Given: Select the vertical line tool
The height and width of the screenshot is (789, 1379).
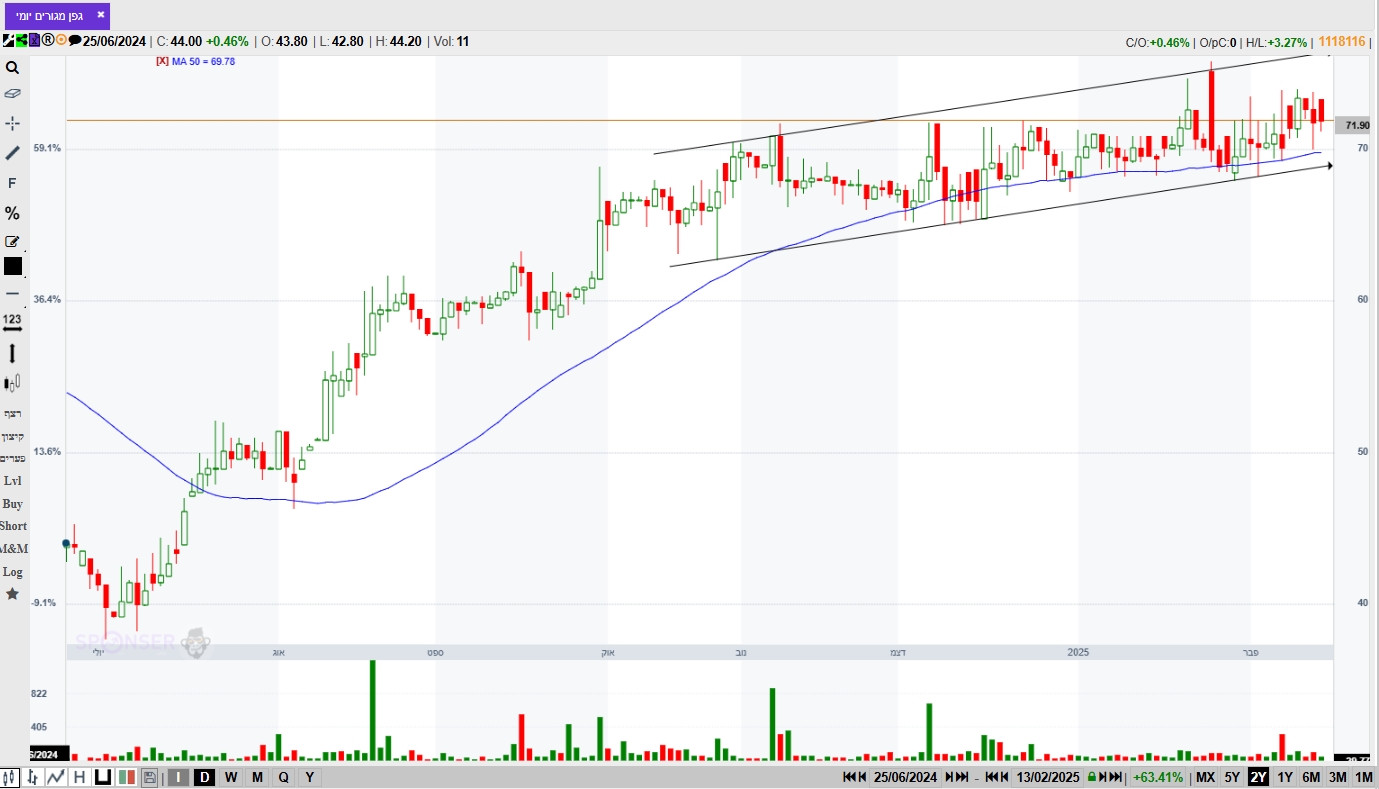Looking at the screenshot, I should coord(12,353).
